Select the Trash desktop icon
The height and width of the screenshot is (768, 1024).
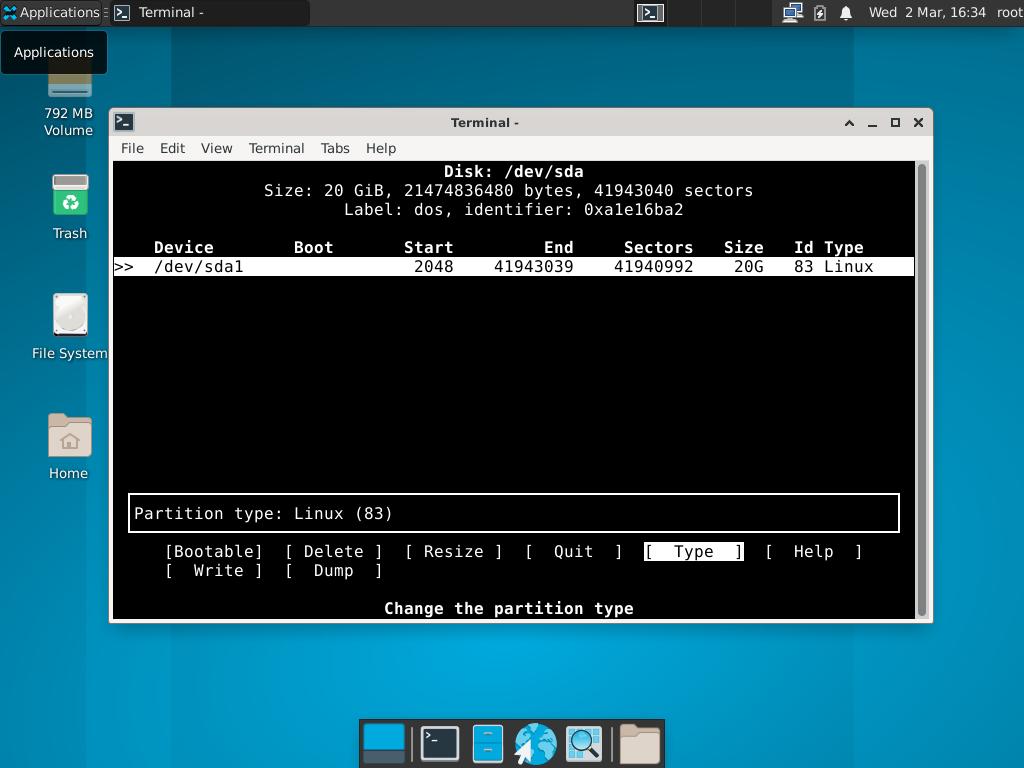pyautogui.click(x=70, y=207)
